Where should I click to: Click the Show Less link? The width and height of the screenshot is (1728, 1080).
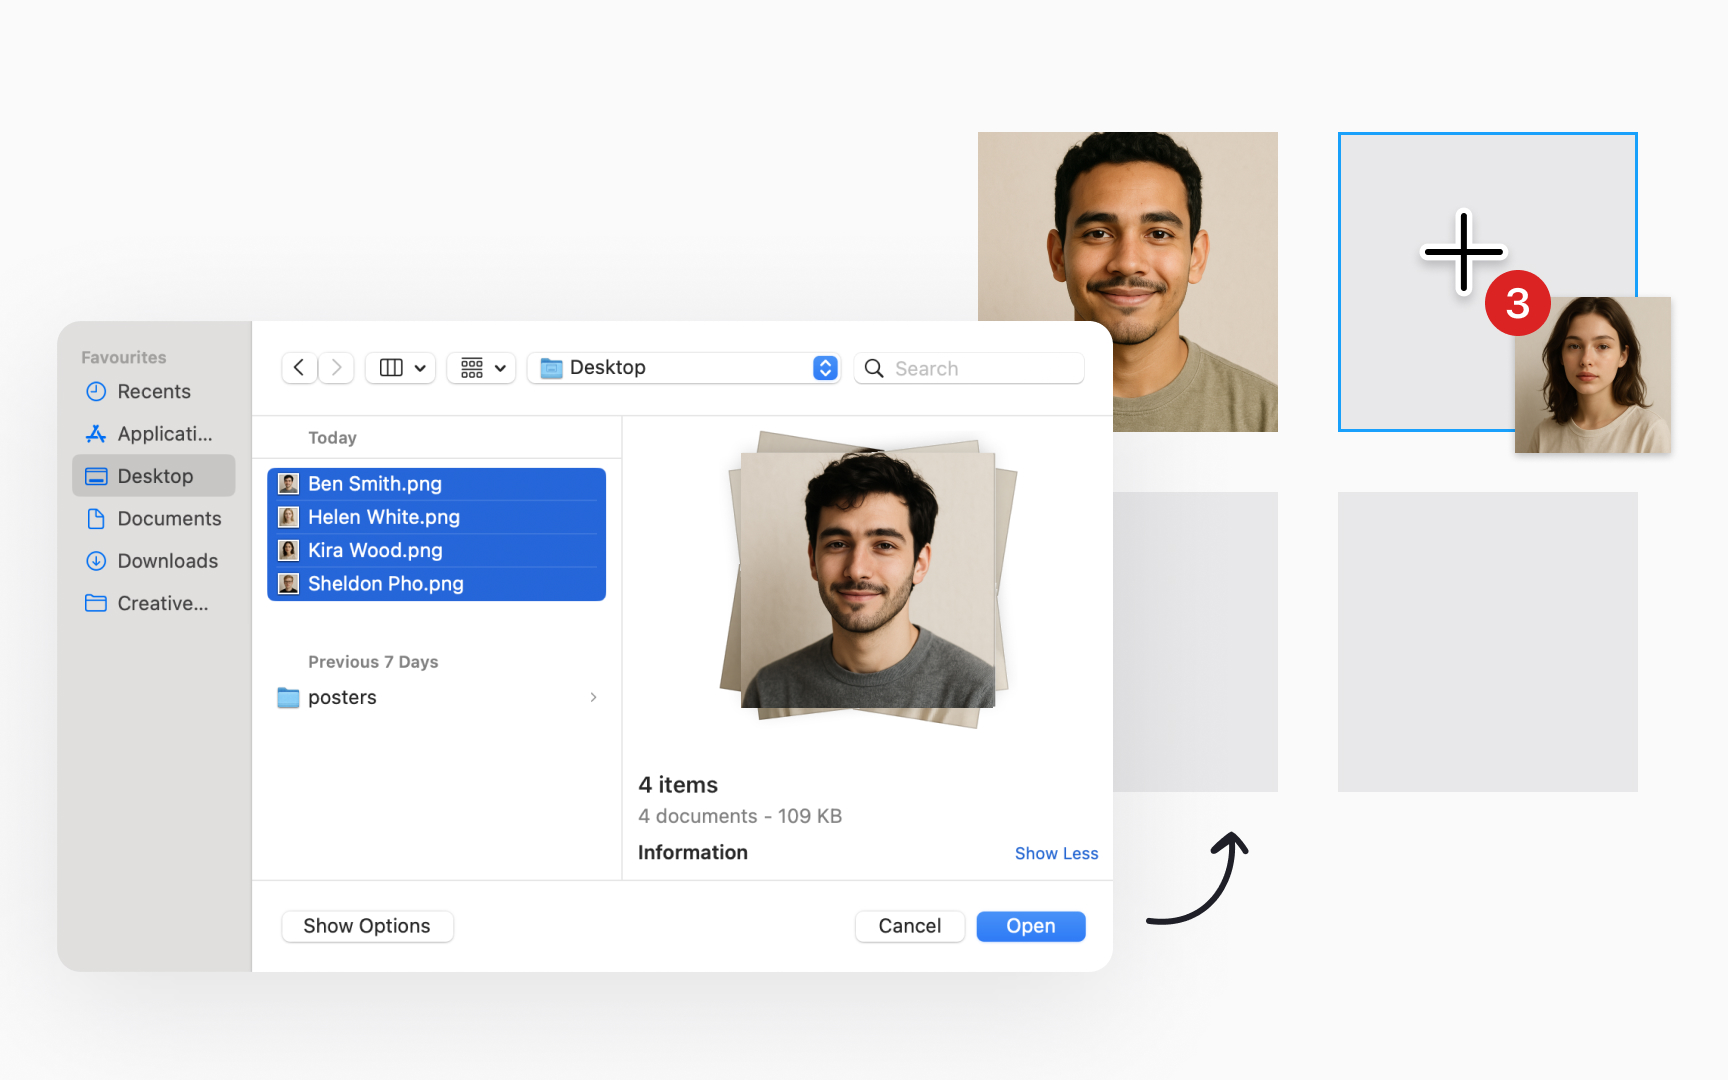(x=1056, y=853)
